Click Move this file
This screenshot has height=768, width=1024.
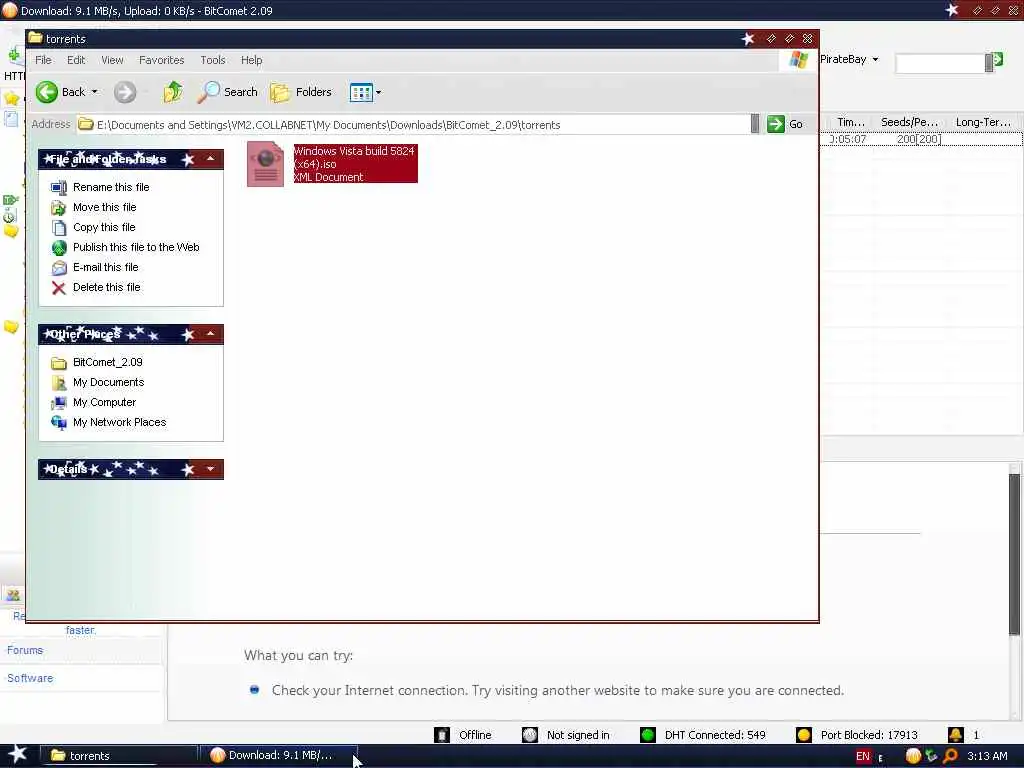pyautogui.click(x=104, y=207)
